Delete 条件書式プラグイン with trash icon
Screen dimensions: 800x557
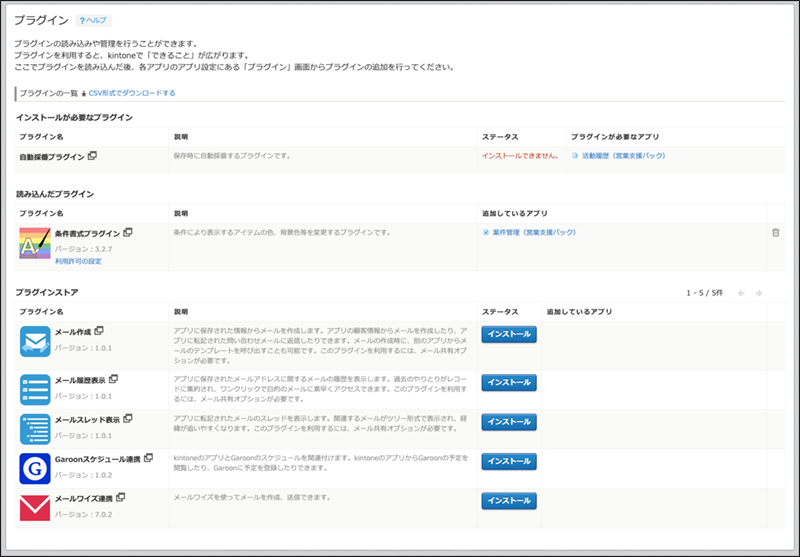tap(776, 233)
